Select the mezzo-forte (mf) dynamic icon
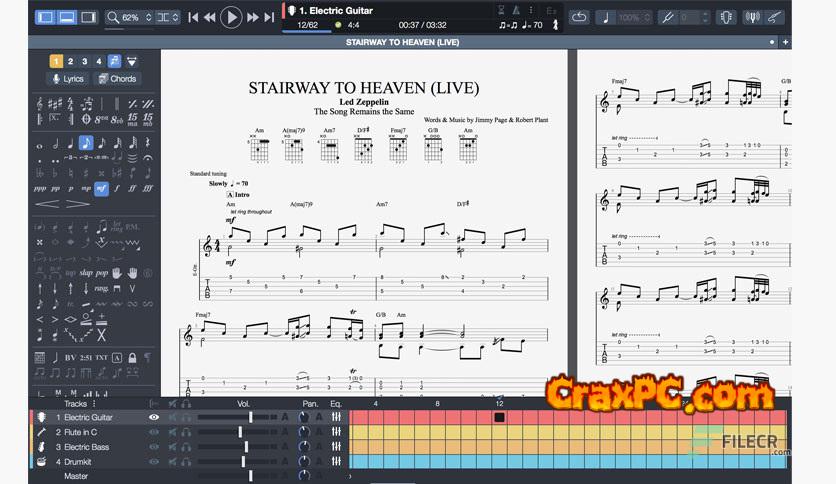This screenshot has width=836, height=484. (101, 187)
